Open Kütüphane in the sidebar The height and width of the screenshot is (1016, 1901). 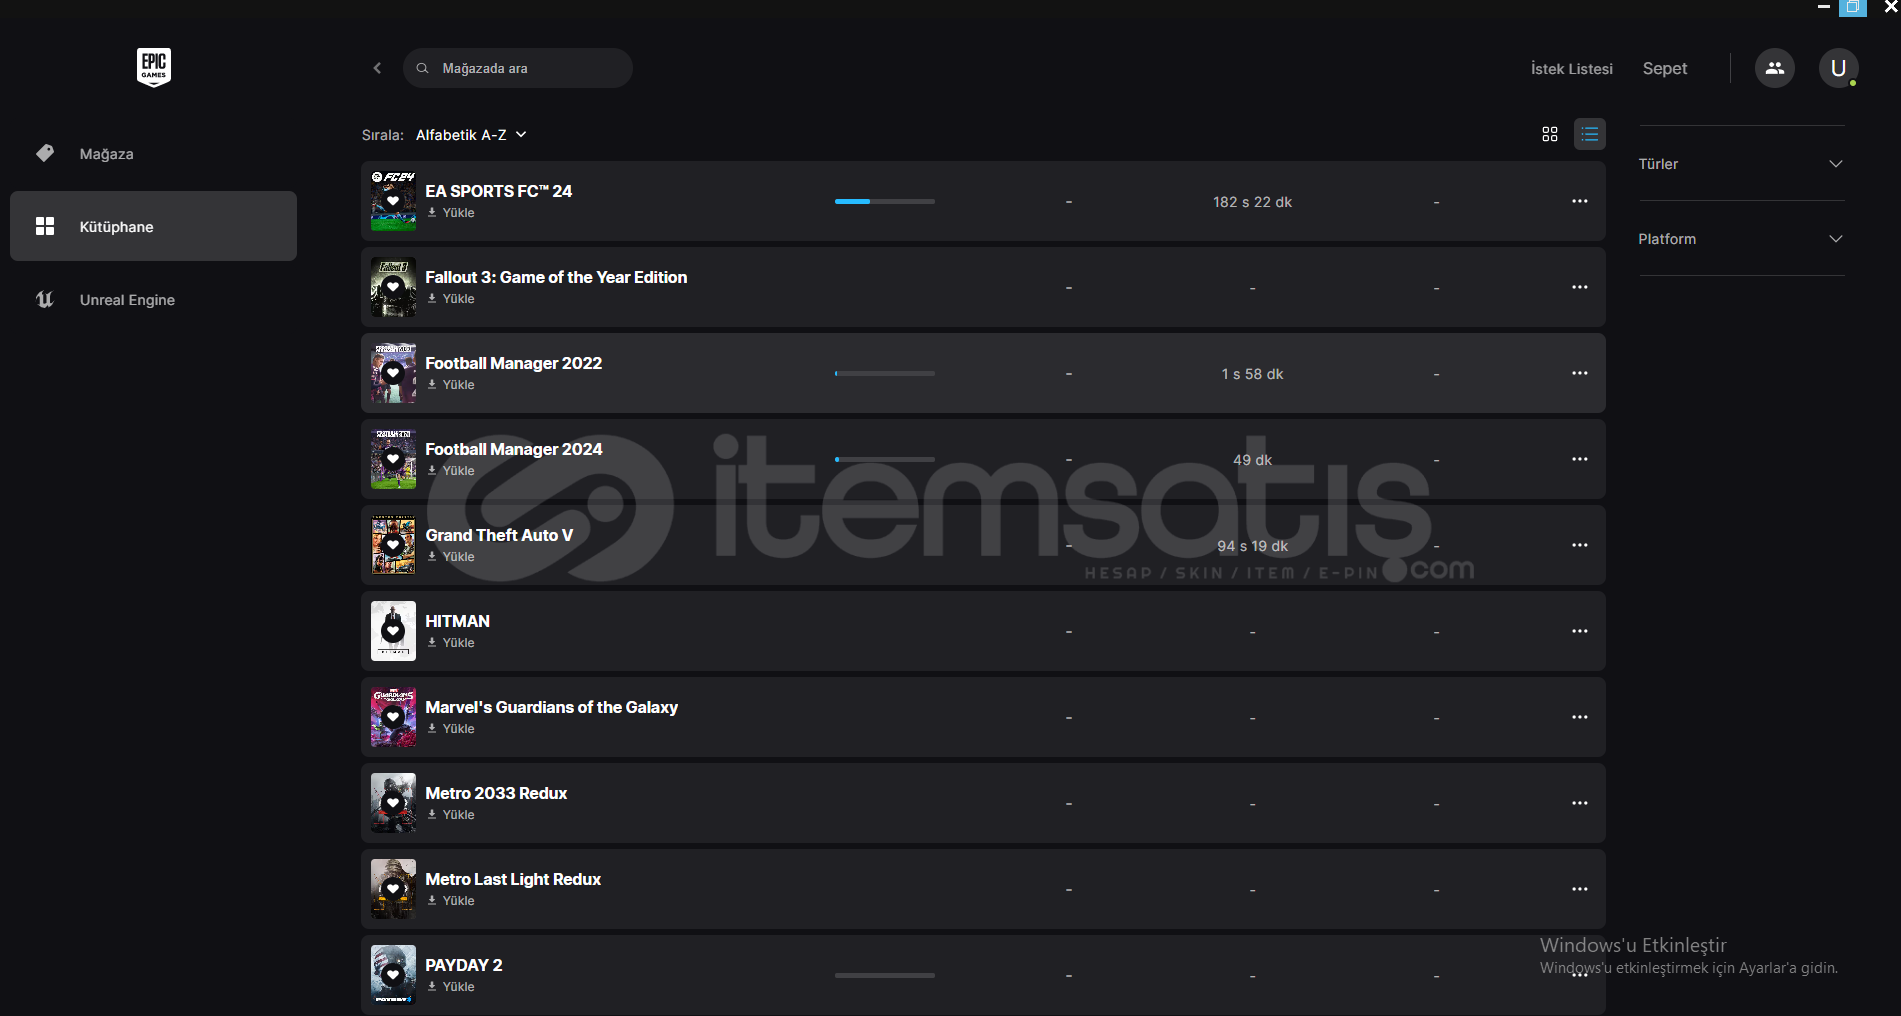pyautogui.click(x=153, y=226)
